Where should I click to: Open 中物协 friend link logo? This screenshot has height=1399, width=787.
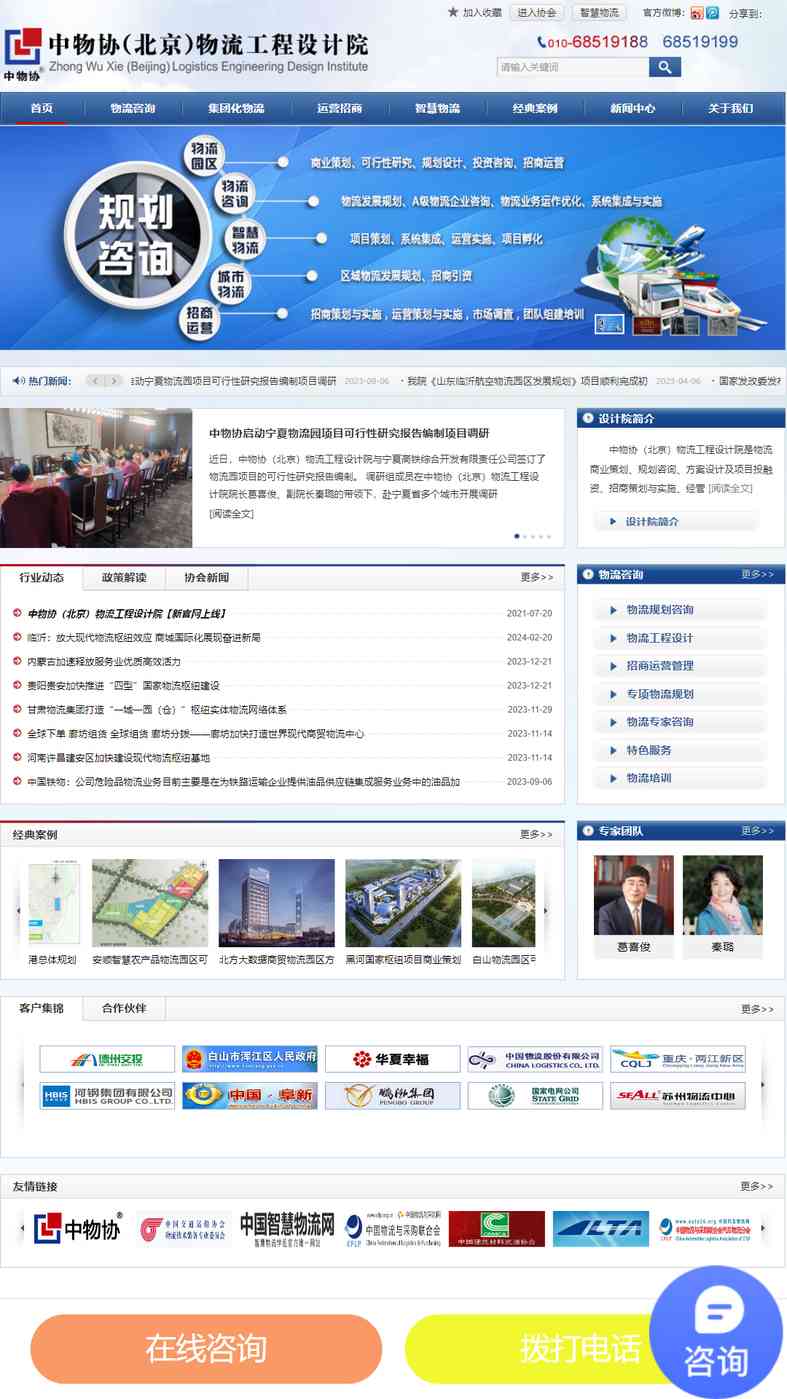click(77, 1229)
